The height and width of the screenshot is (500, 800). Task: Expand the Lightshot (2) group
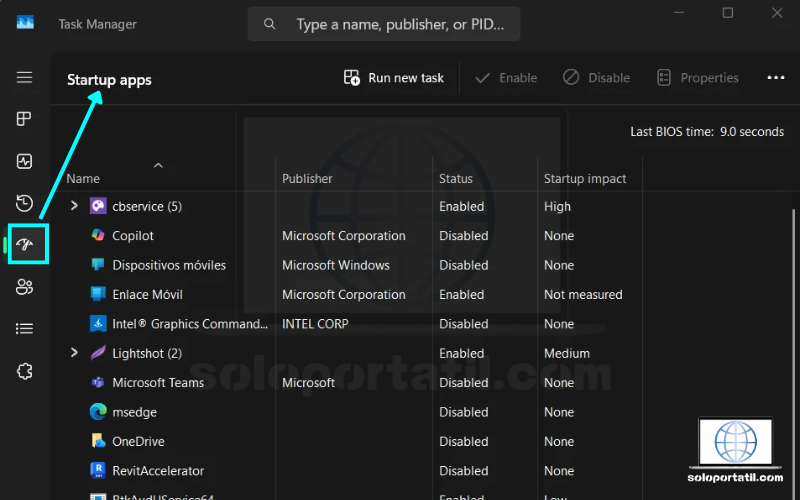click(x=74, y=353)
